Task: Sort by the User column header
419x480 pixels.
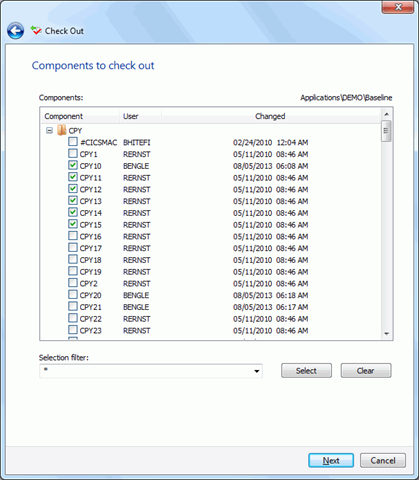Action: [140, 116]
